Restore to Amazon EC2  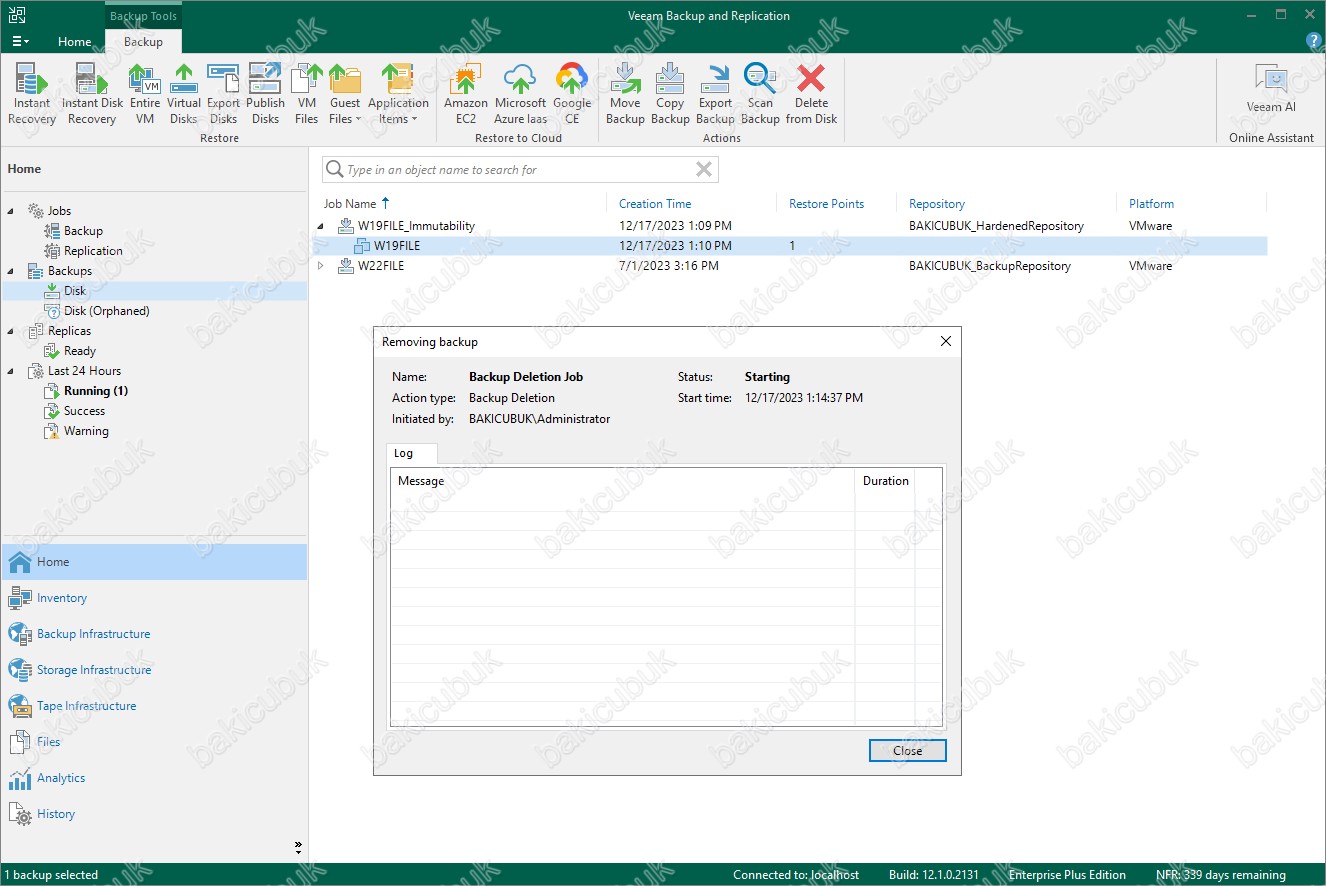[465, 94]
